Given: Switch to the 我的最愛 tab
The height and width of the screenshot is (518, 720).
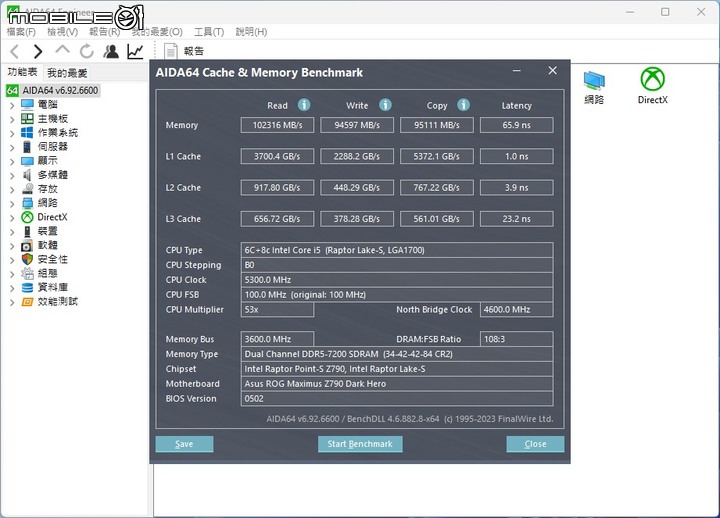Looking at the screenshot, I should pyautogui.click(x=67, y=73).
